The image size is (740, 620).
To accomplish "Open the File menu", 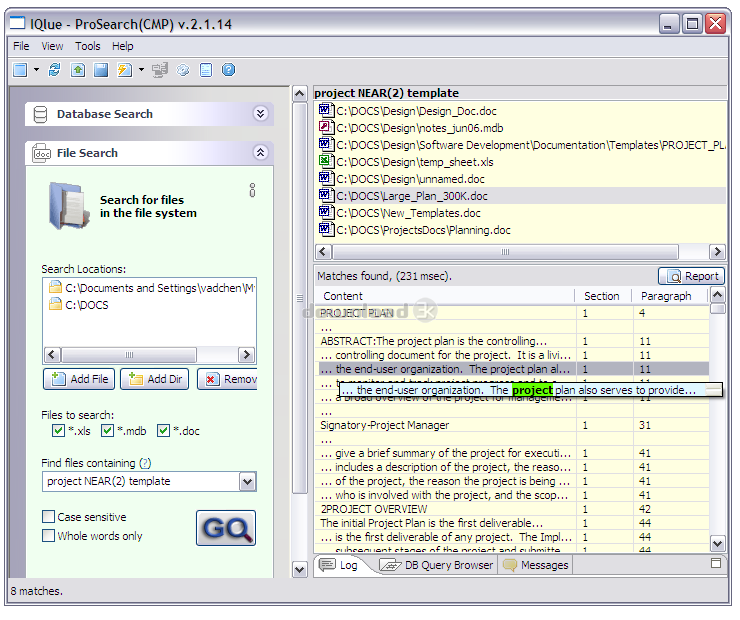I will [x=21, y=46].
